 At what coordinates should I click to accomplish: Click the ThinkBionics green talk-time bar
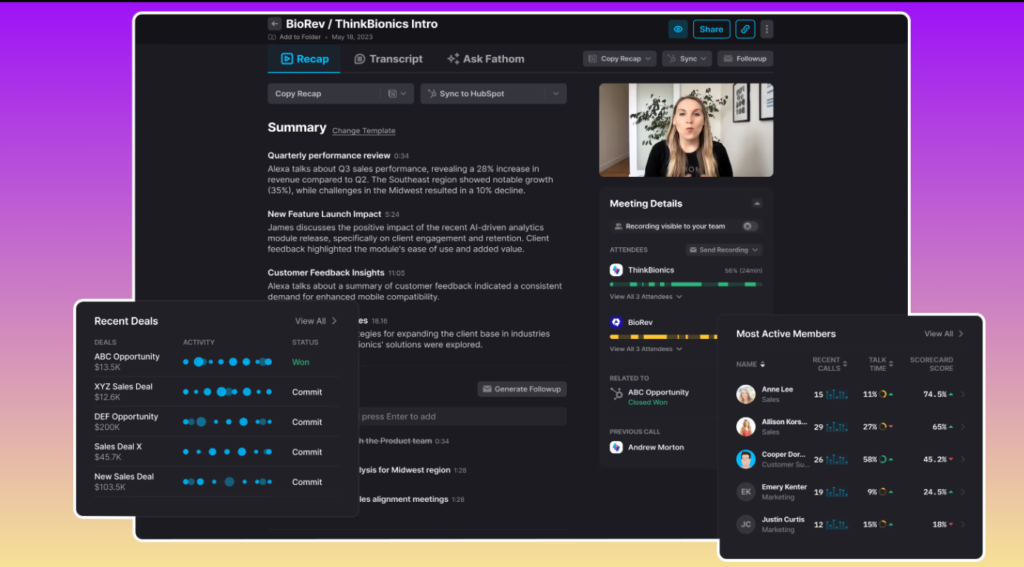pos(680,284)
